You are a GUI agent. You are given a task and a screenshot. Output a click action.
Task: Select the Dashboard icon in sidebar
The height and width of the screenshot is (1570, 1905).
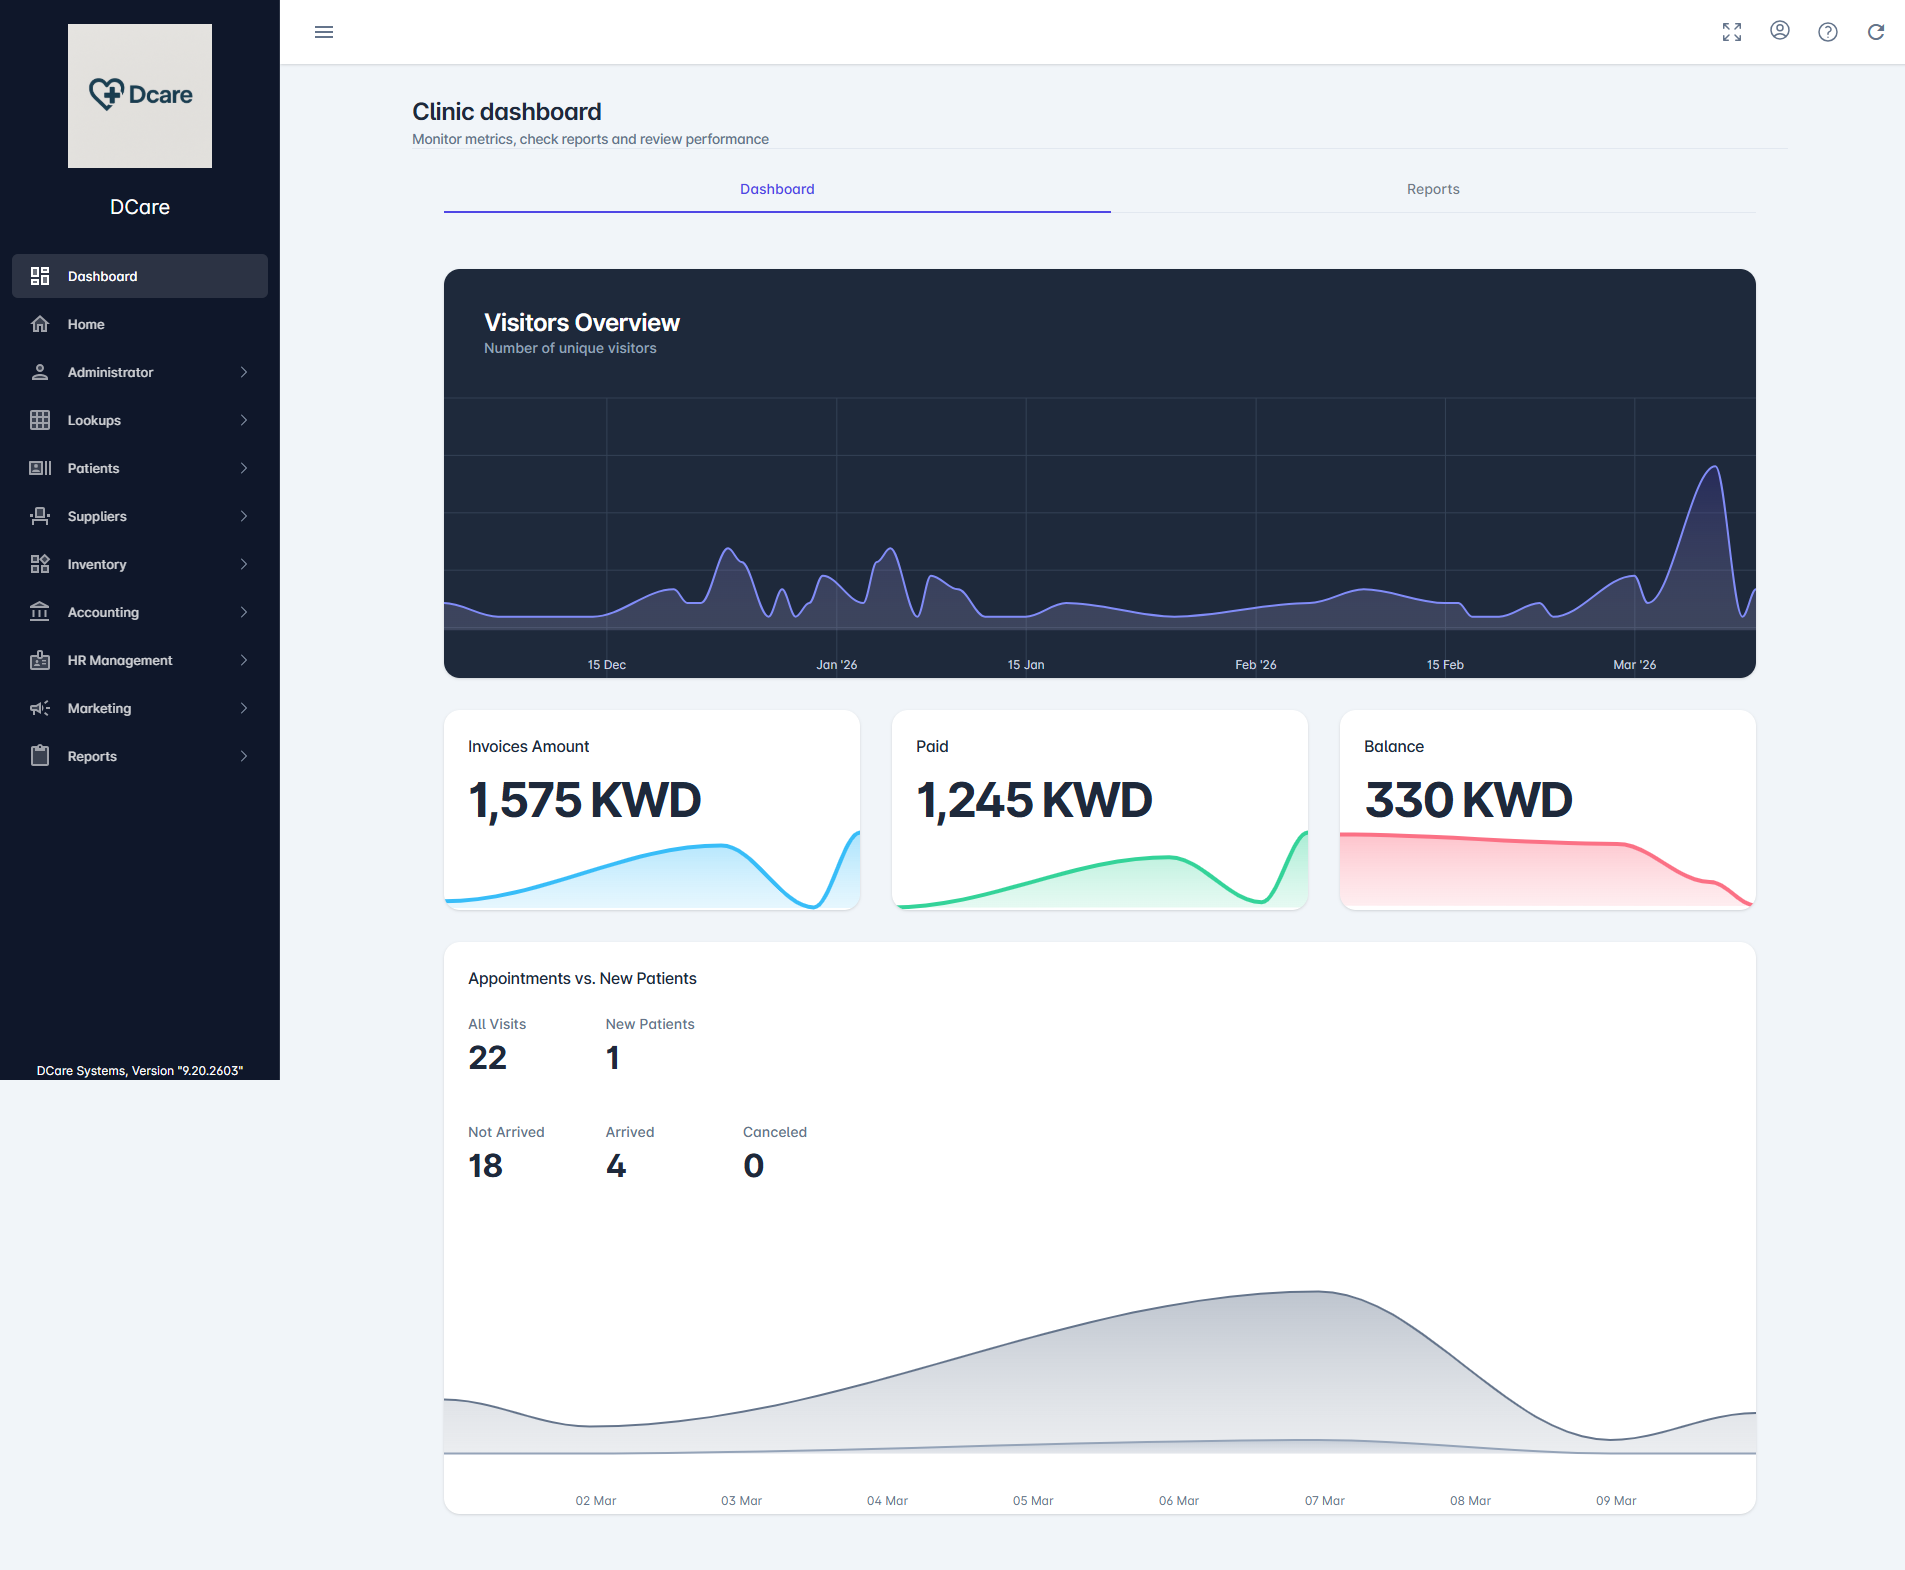(40, 276)
